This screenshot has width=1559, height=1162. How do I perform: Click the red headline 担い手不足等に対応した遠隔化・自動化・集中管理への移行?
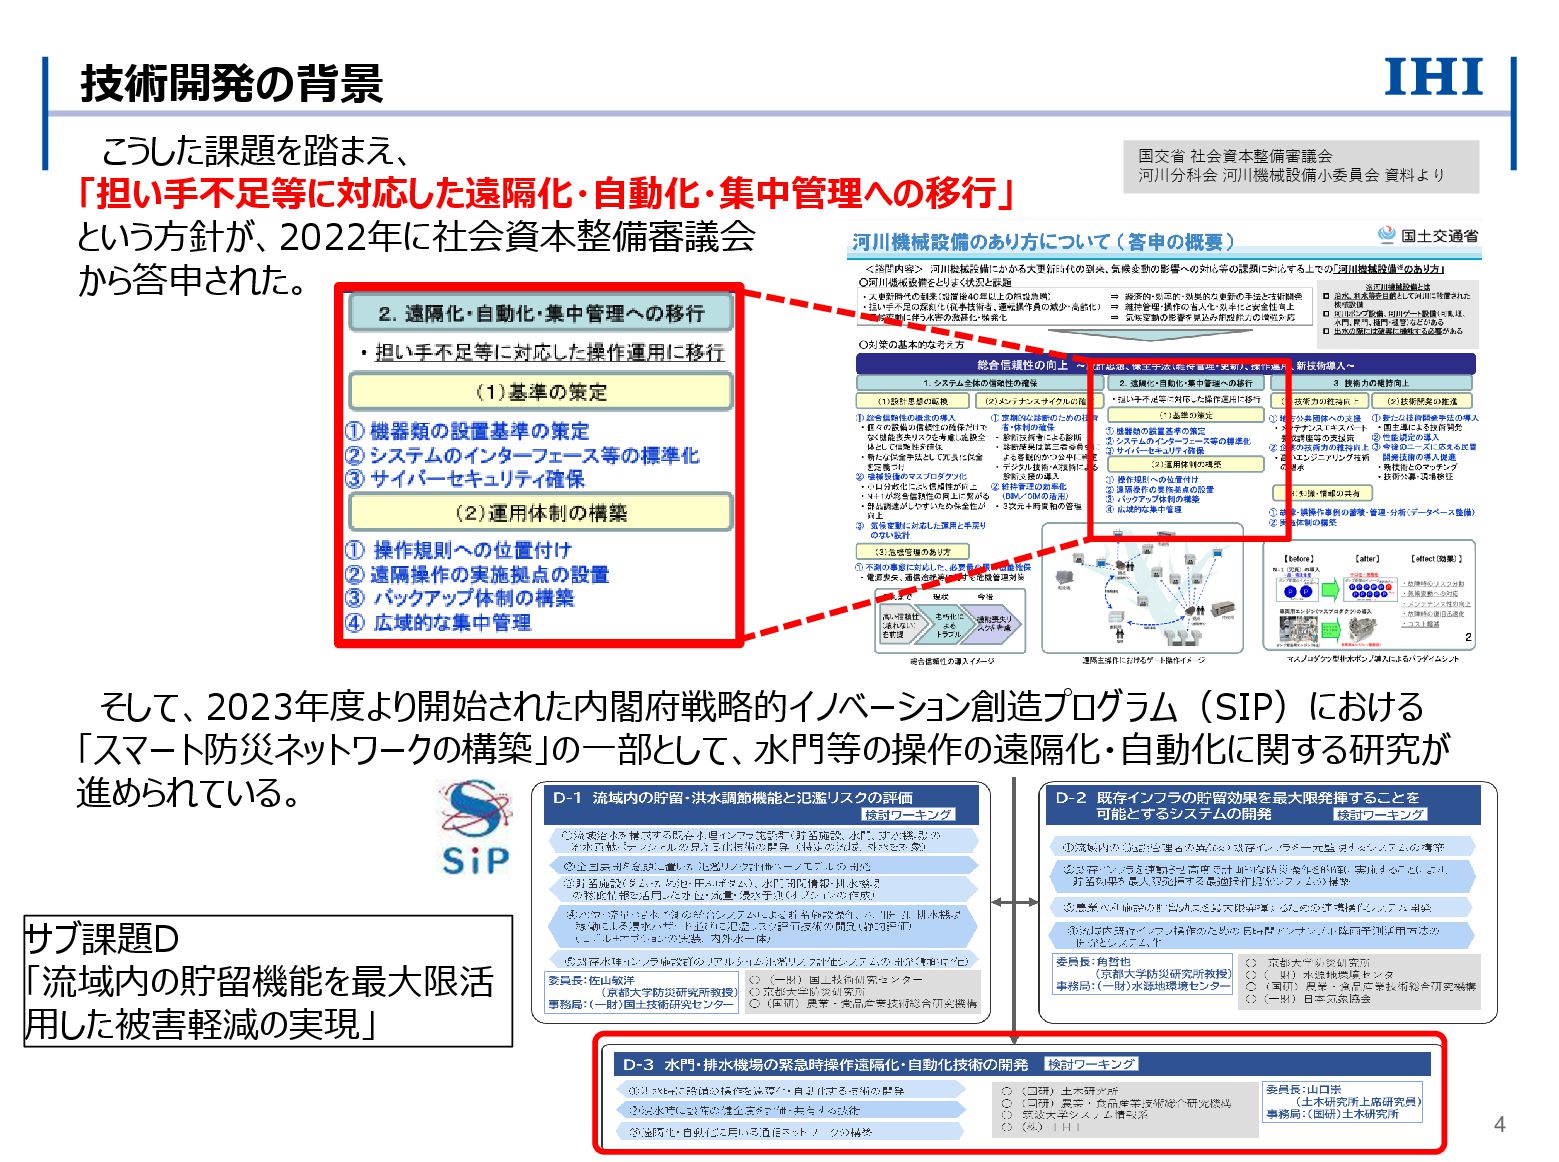pos(546,193)
